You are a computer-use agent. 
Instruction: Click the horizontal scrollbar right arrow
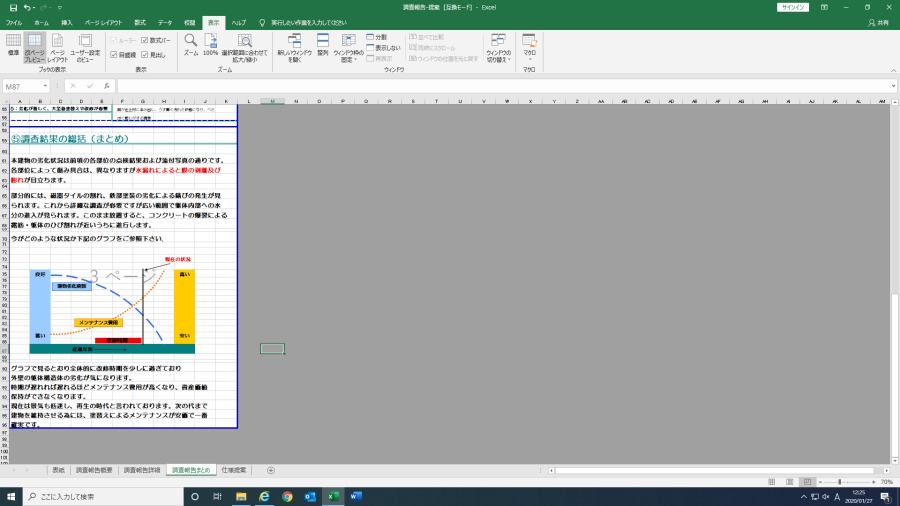[x=887, y=470]
